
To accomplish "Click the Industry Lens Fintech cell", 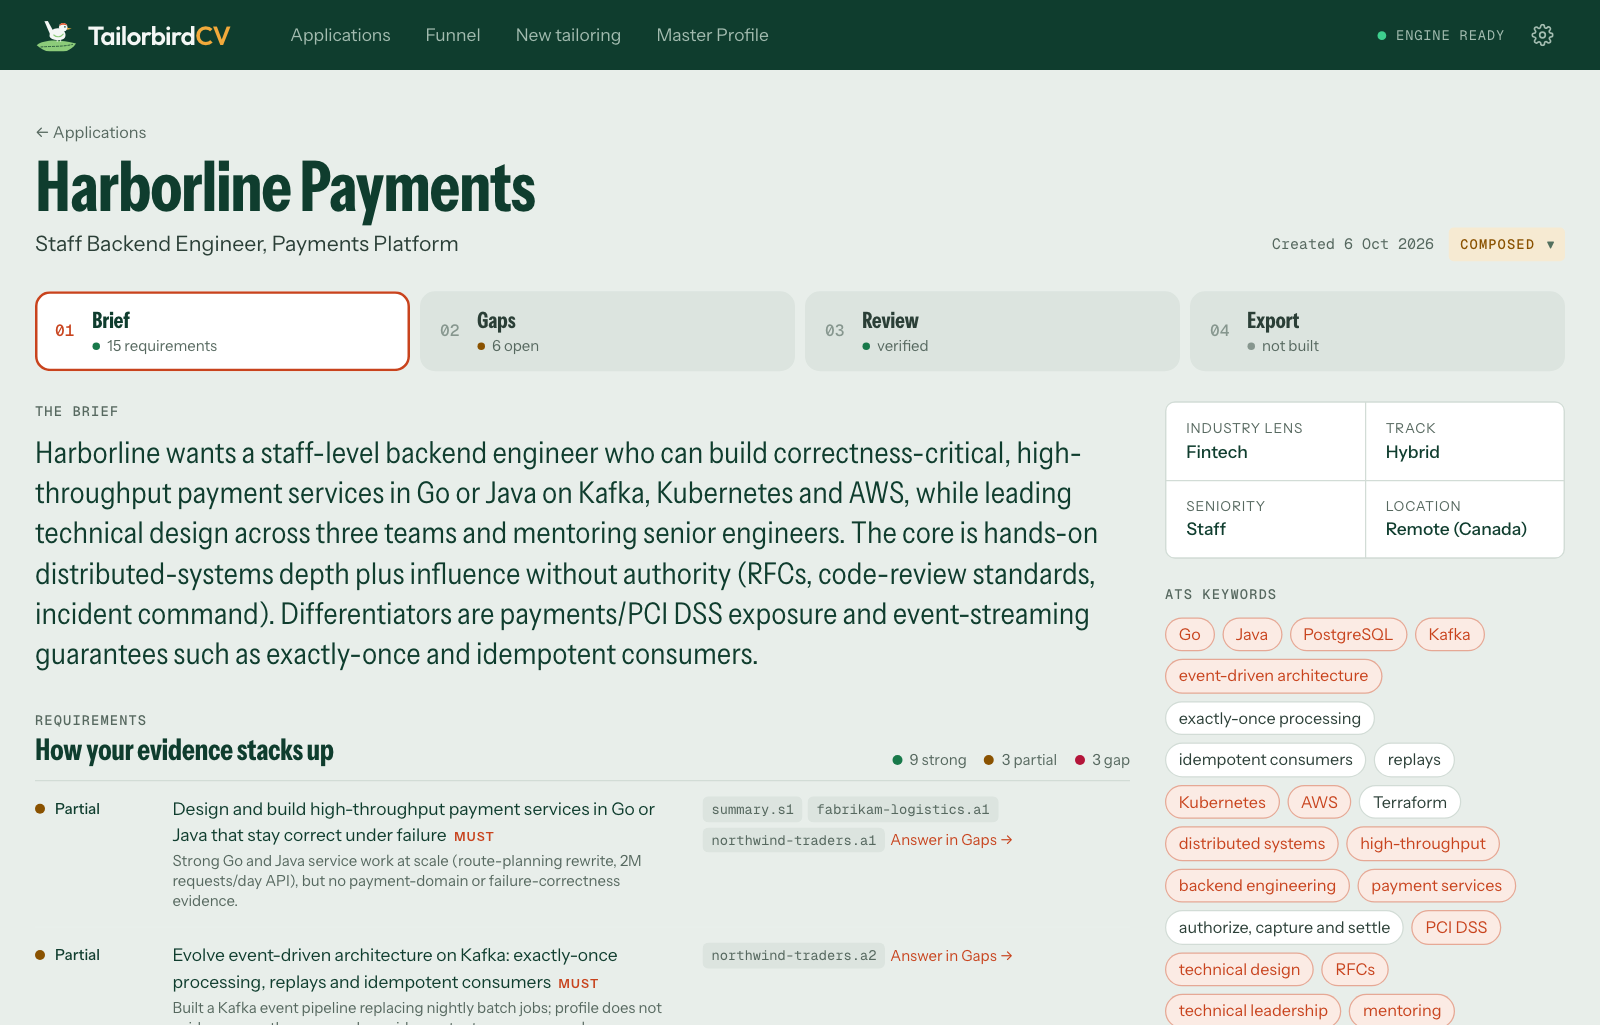I will (1265, 441).
